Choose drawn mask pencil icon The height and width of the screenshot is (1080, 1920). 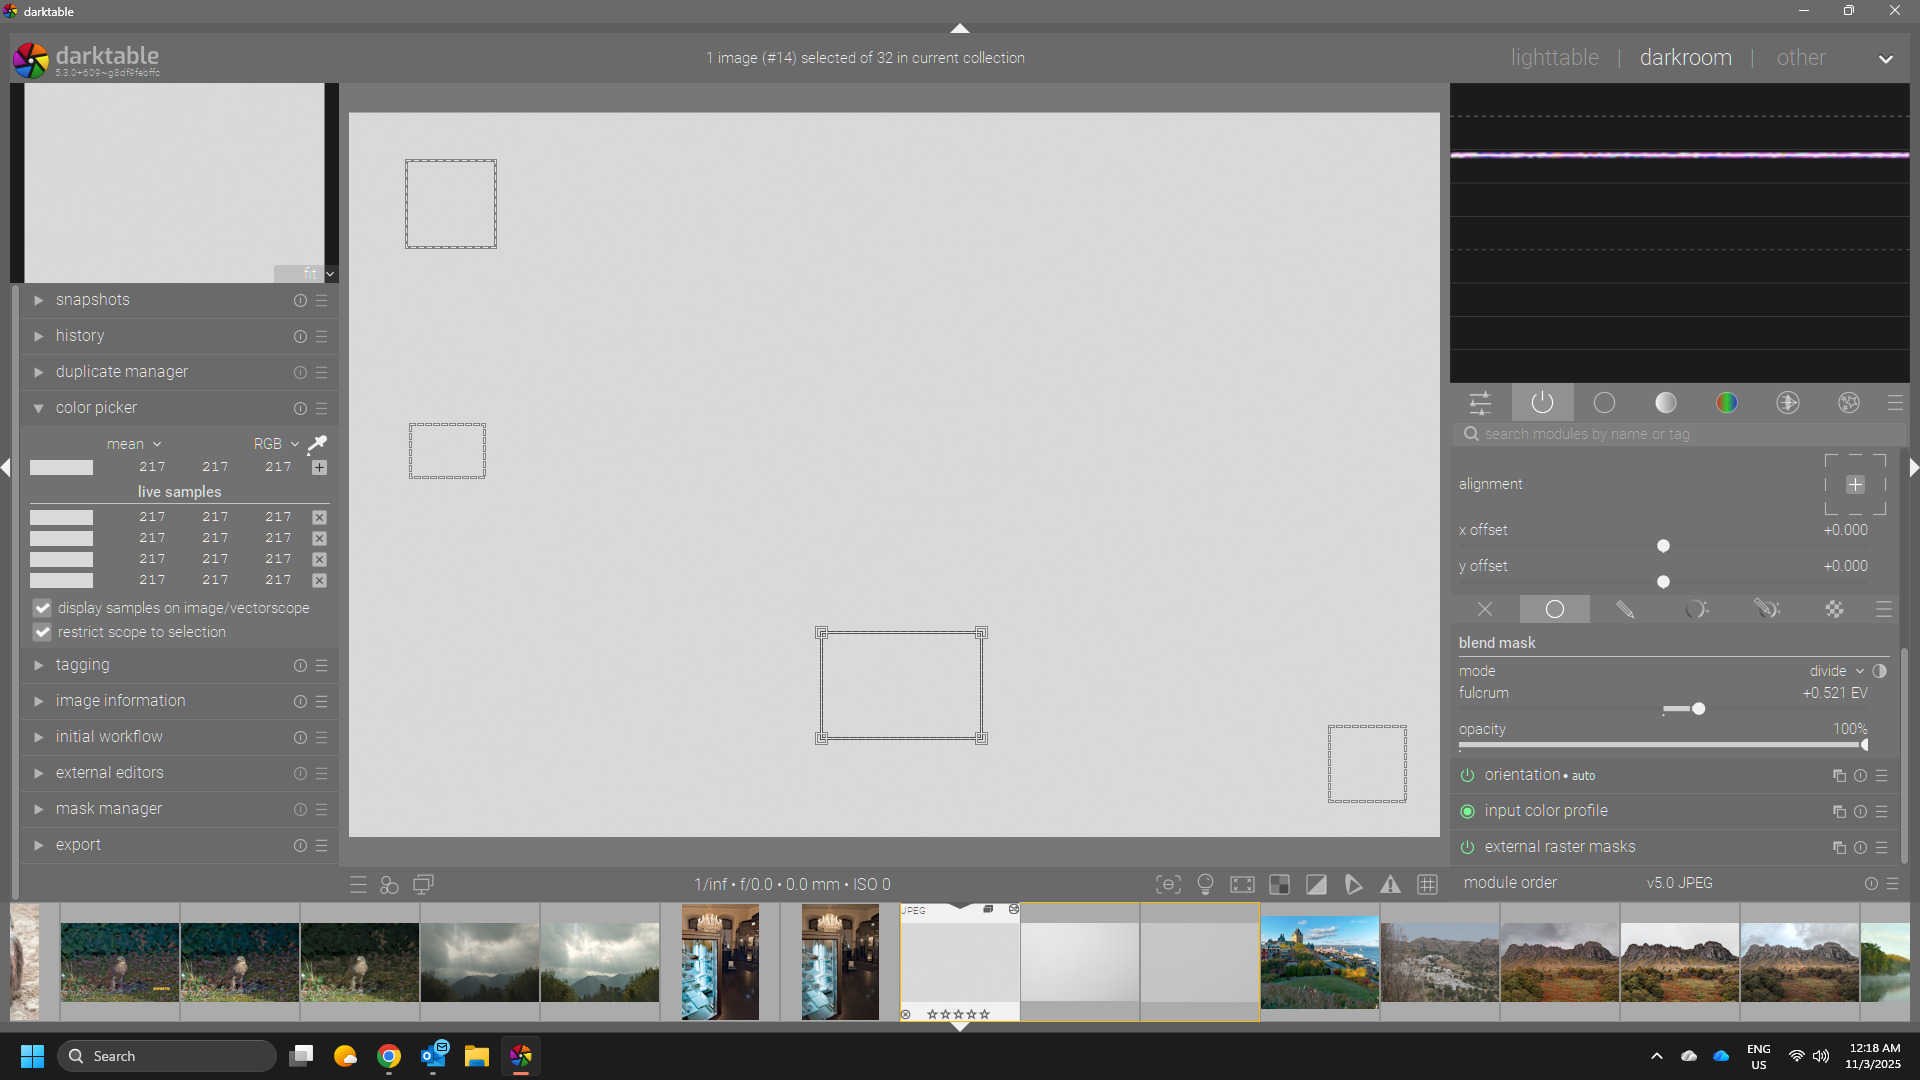[1625, 609]
